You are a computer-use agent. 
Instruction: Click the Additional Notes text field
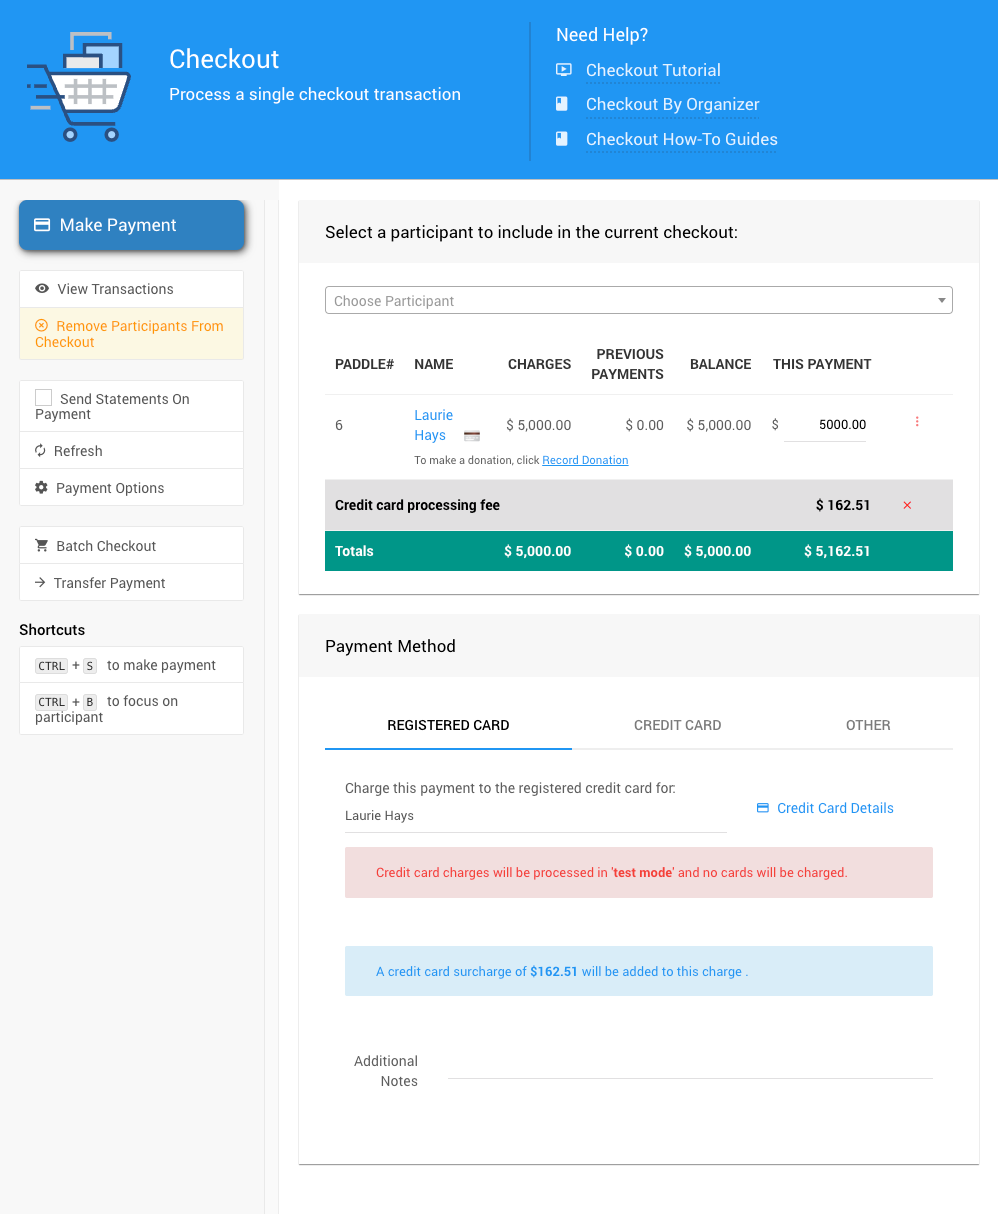click(x=689, y=1066)
